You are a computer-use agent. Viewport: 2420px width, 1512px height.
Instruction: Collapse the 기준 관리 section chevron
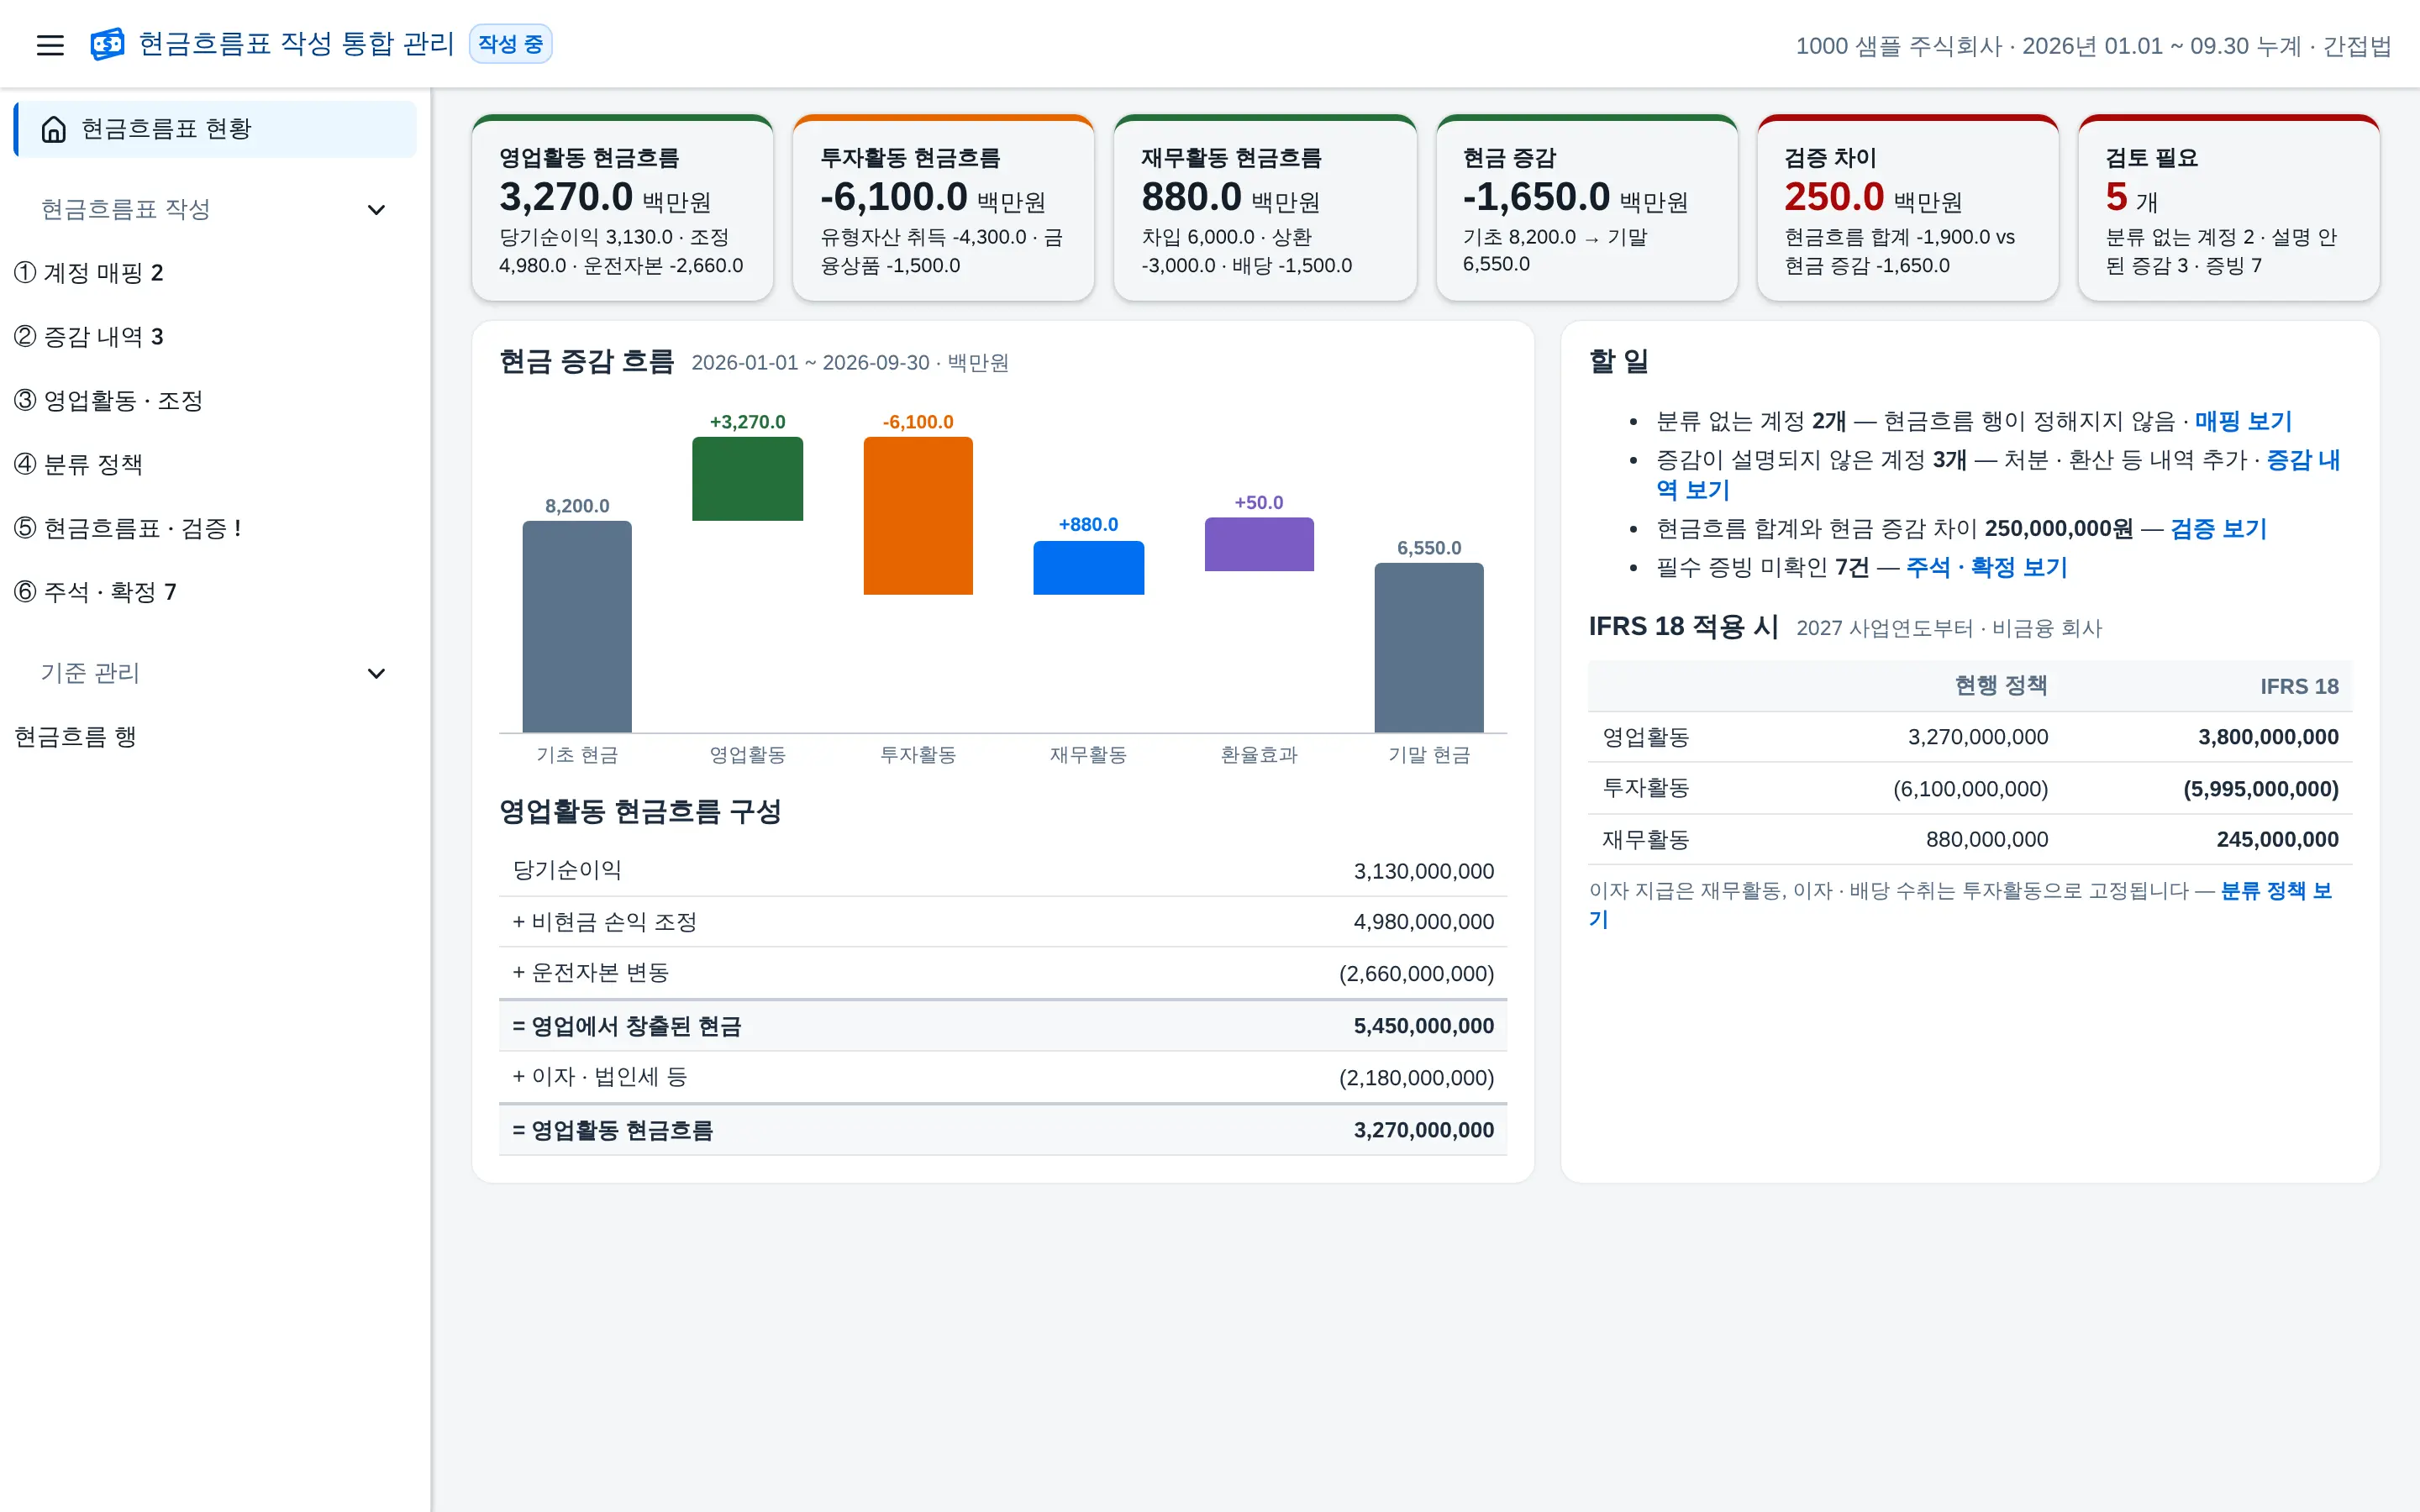coord(376,673)
